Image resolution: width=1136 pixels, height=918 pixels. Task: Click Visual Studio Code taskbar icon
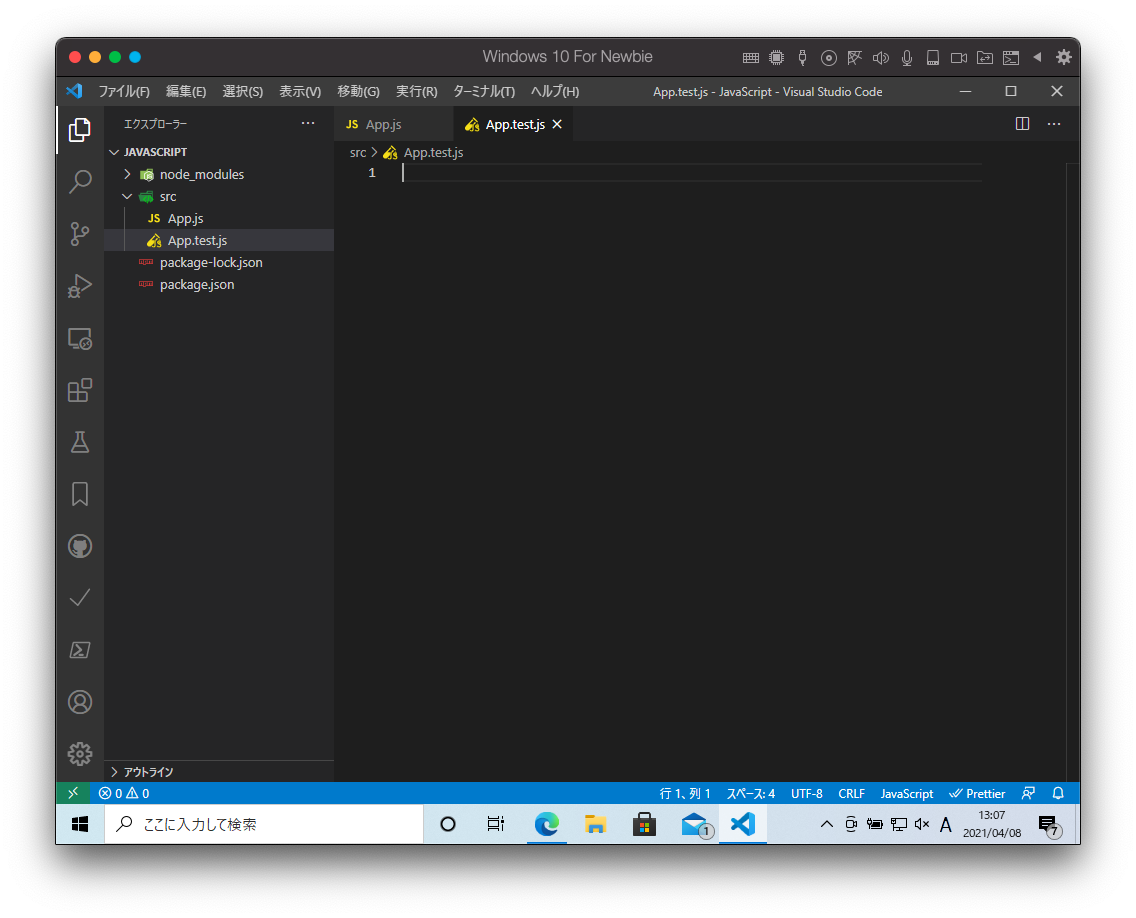click(x=743, y=824)
